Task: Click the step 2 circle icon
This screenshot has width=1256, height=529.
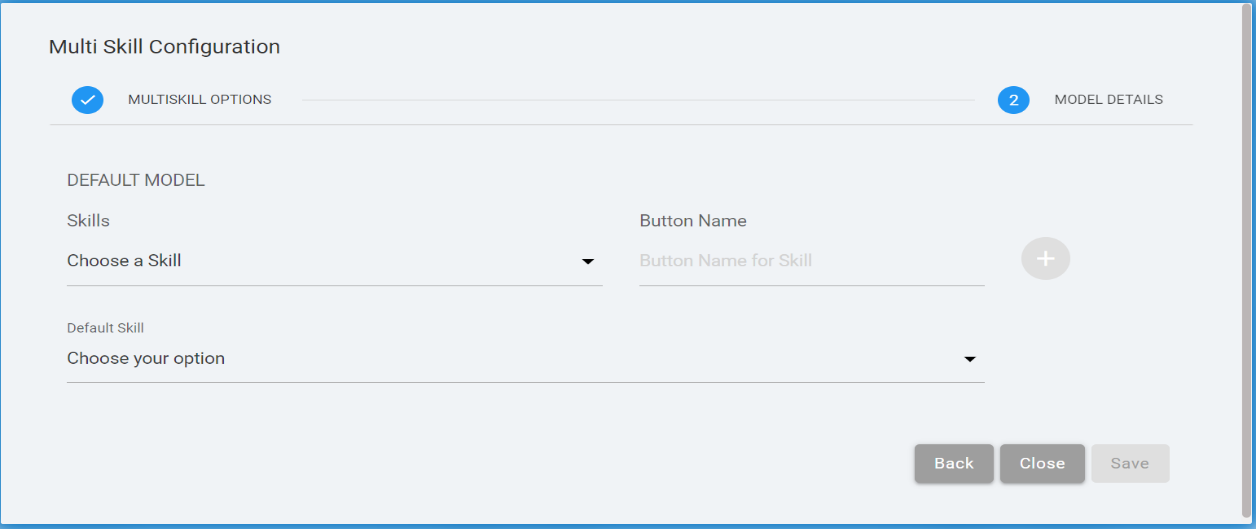Action: click(1013, 100)
